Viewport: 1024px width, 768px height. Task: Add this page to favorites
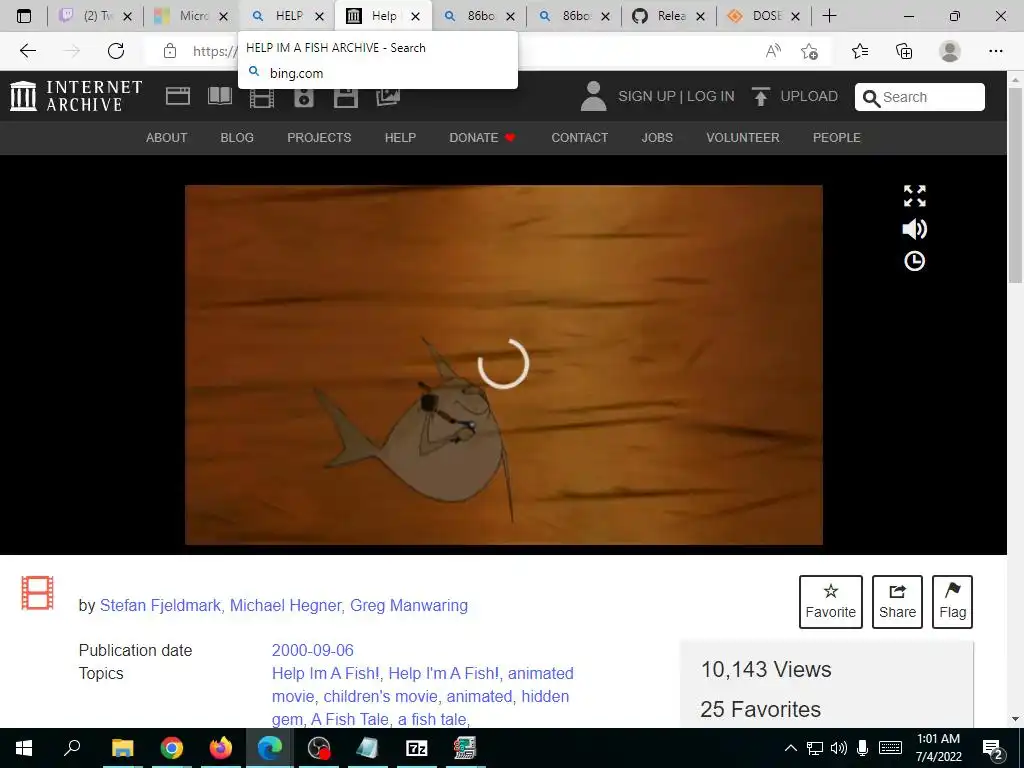coord(809,51)
